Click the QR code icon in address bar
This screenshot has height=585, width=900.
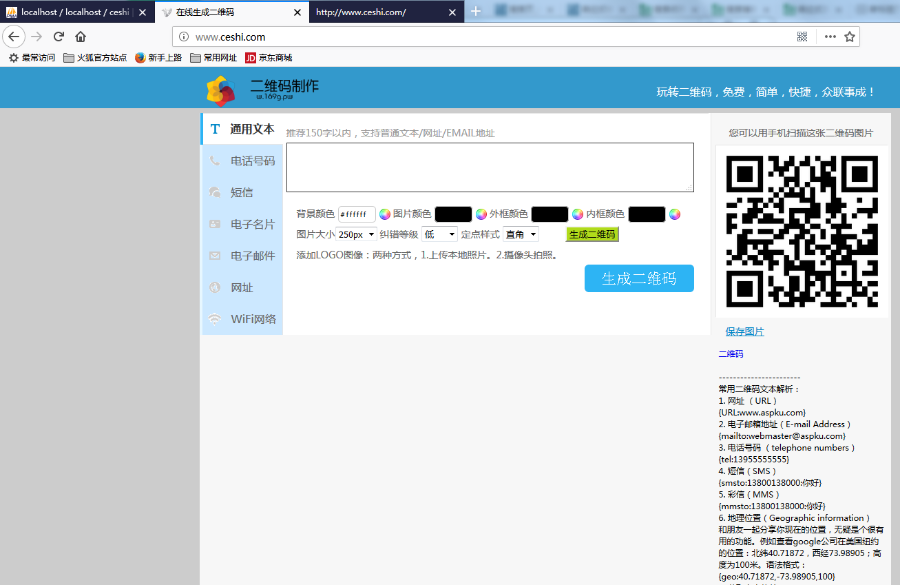[x=802, y=37]
